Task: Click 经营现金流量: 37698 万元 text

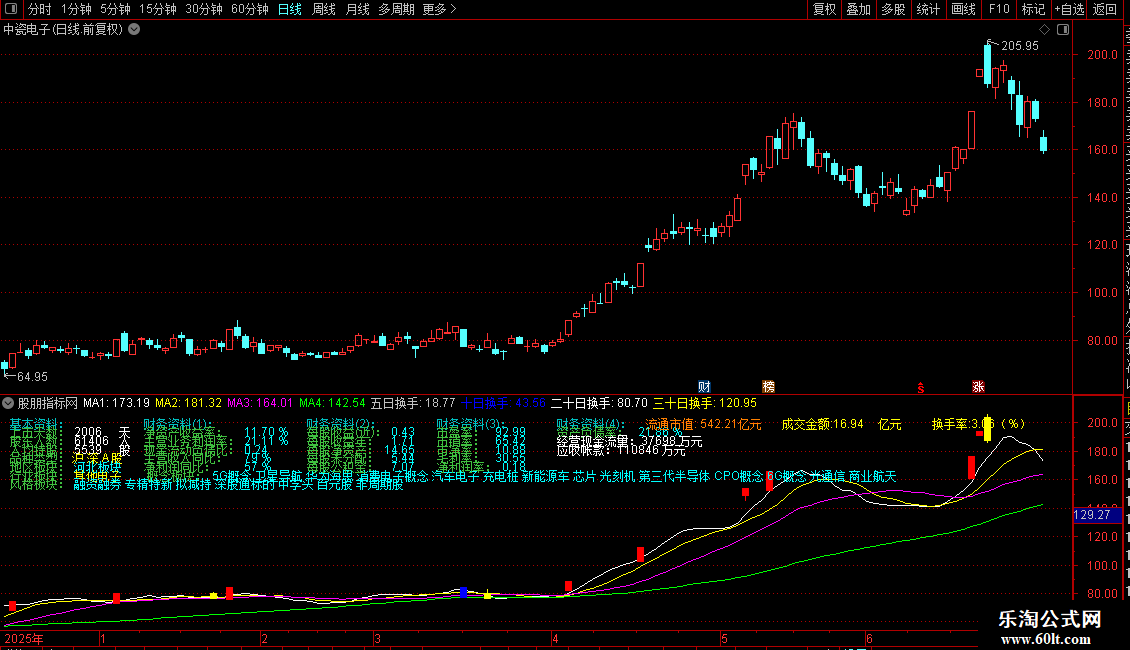Action: [629, 441]
